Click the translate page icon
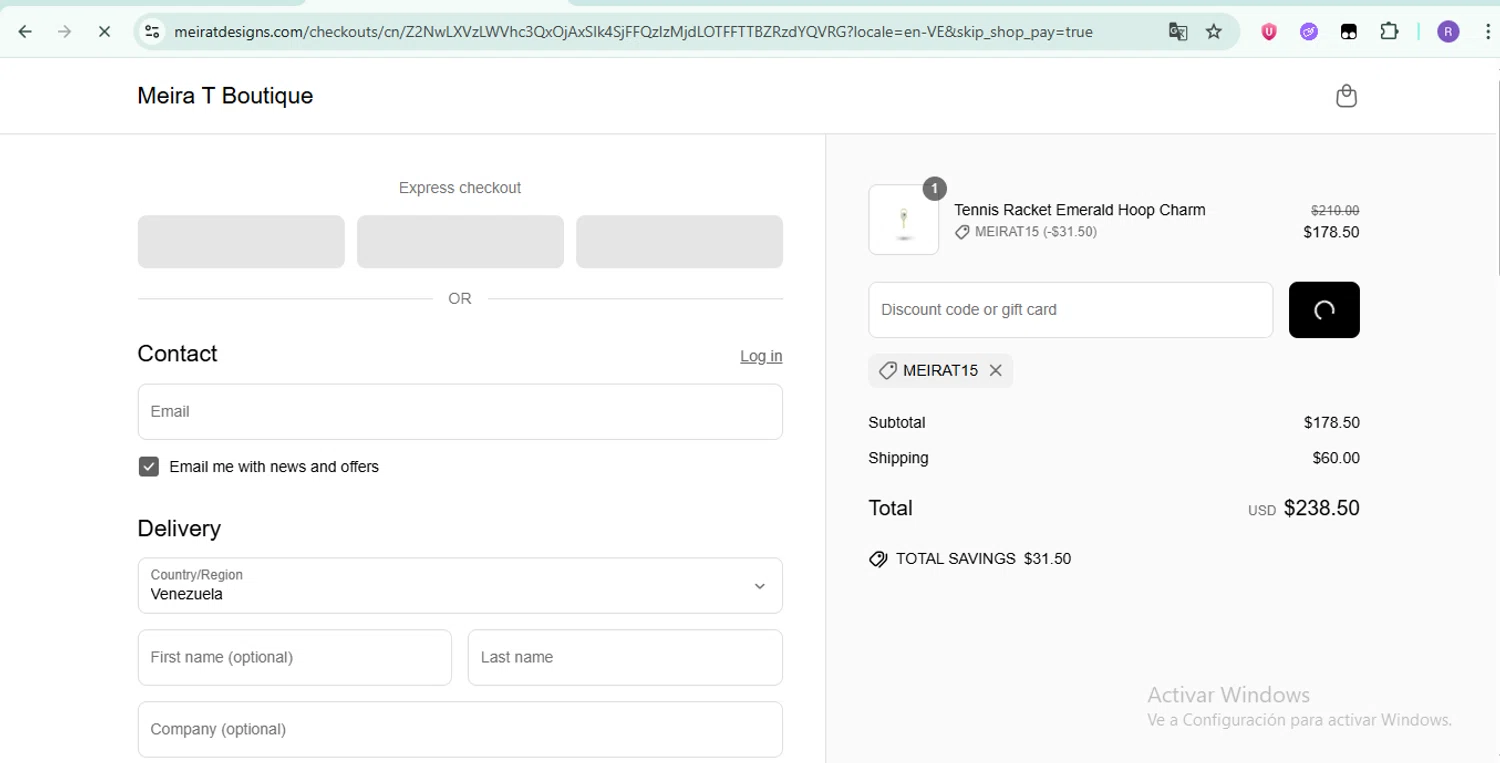Screen dimensions: 1500x763 [1178, 32]
